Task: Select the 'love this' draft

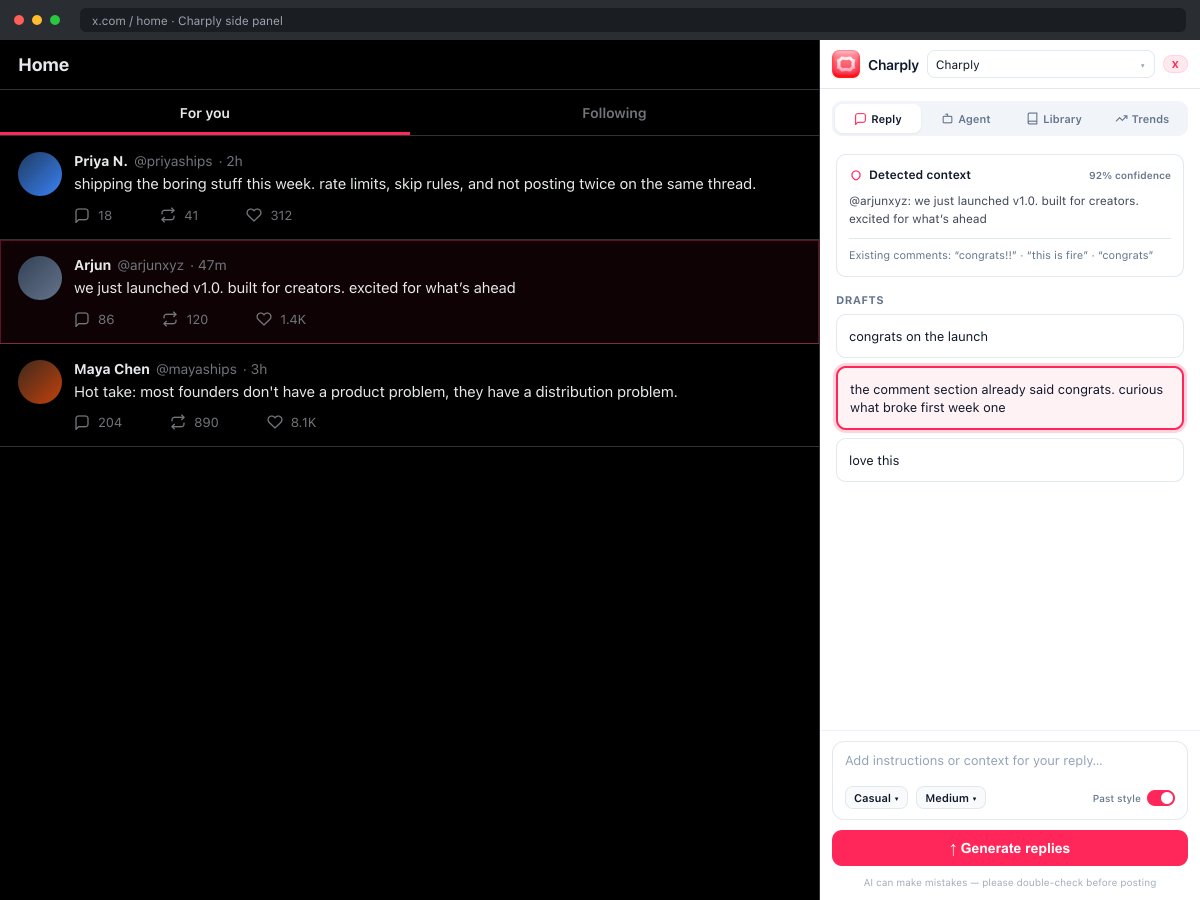Action: (x=1010, y=460)
